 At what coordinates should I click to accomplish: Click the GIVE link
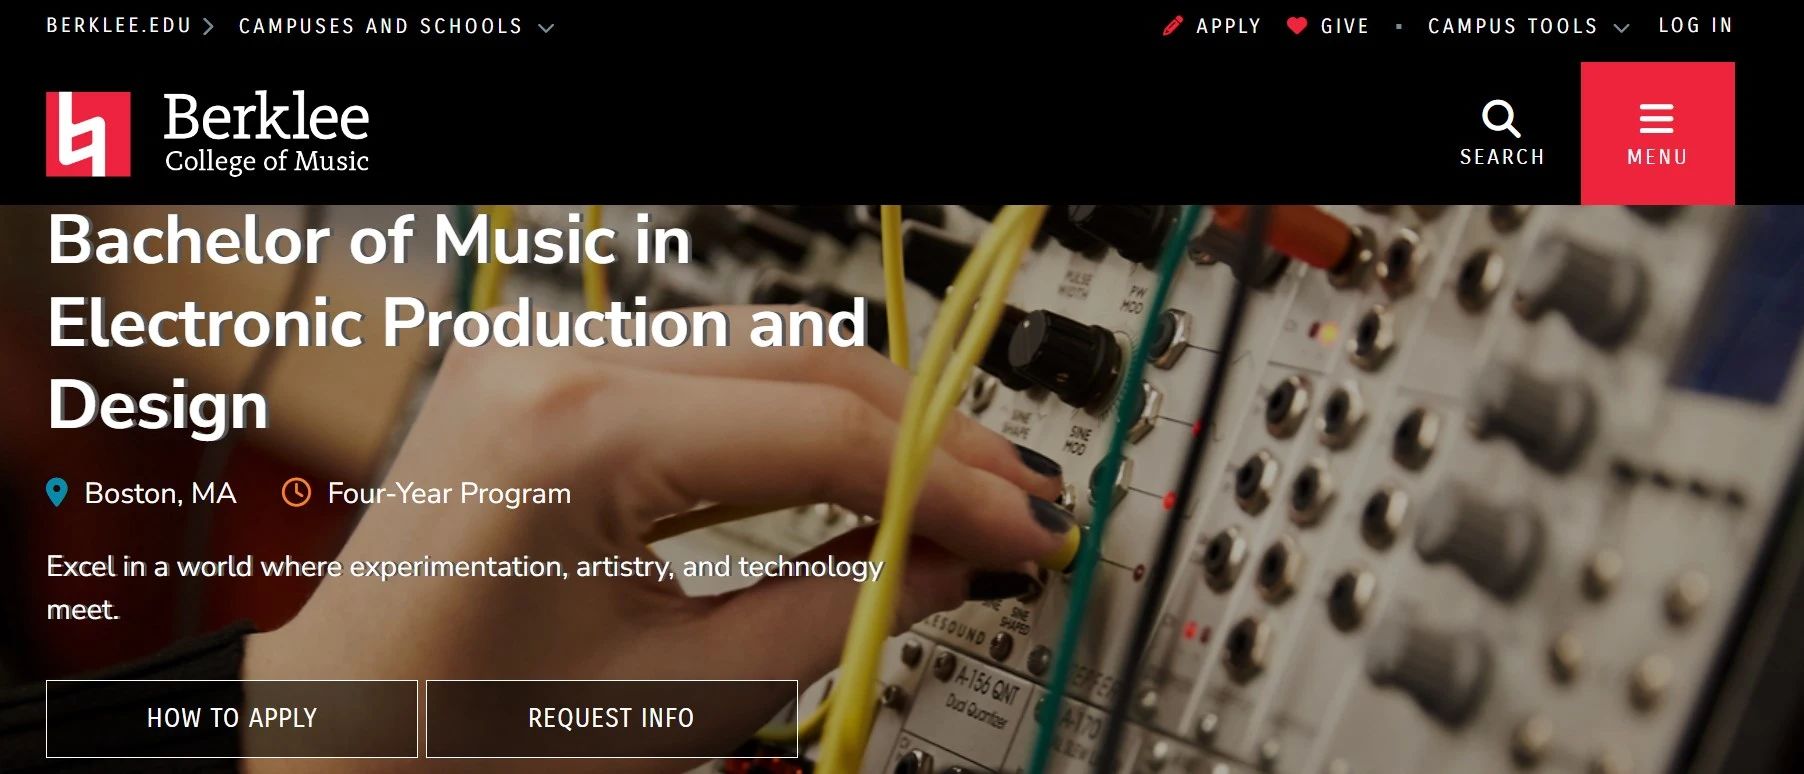[x=1345, y=26]
